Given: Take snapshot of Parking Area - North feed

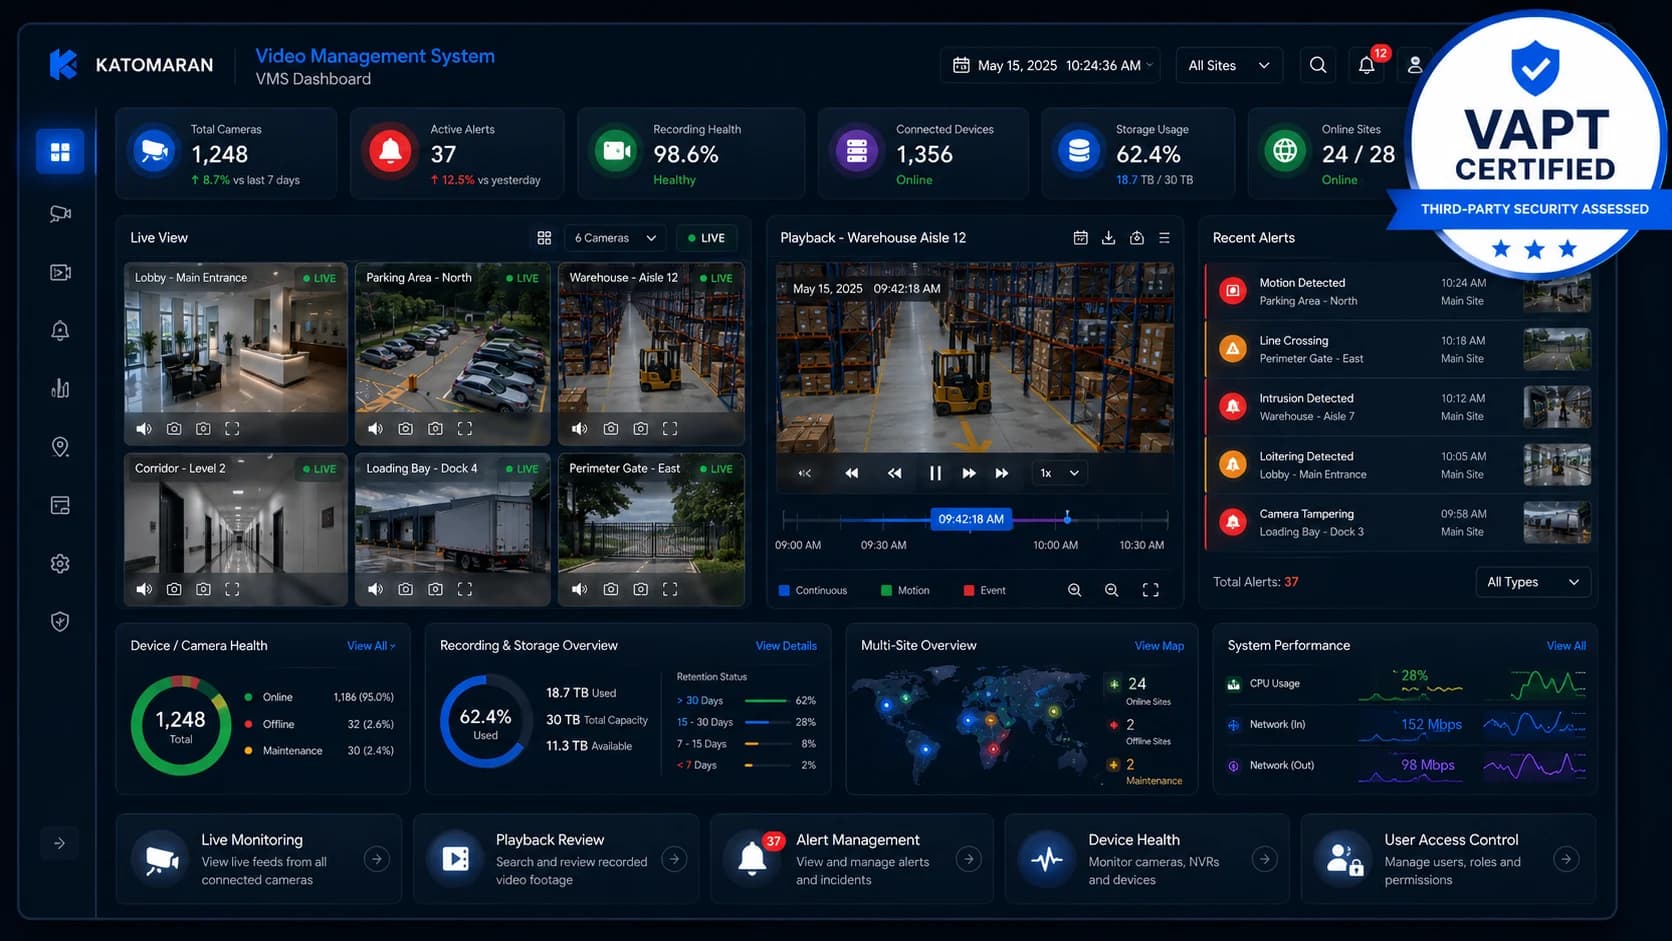Looking at the screenshot, I should coord(405,428).
